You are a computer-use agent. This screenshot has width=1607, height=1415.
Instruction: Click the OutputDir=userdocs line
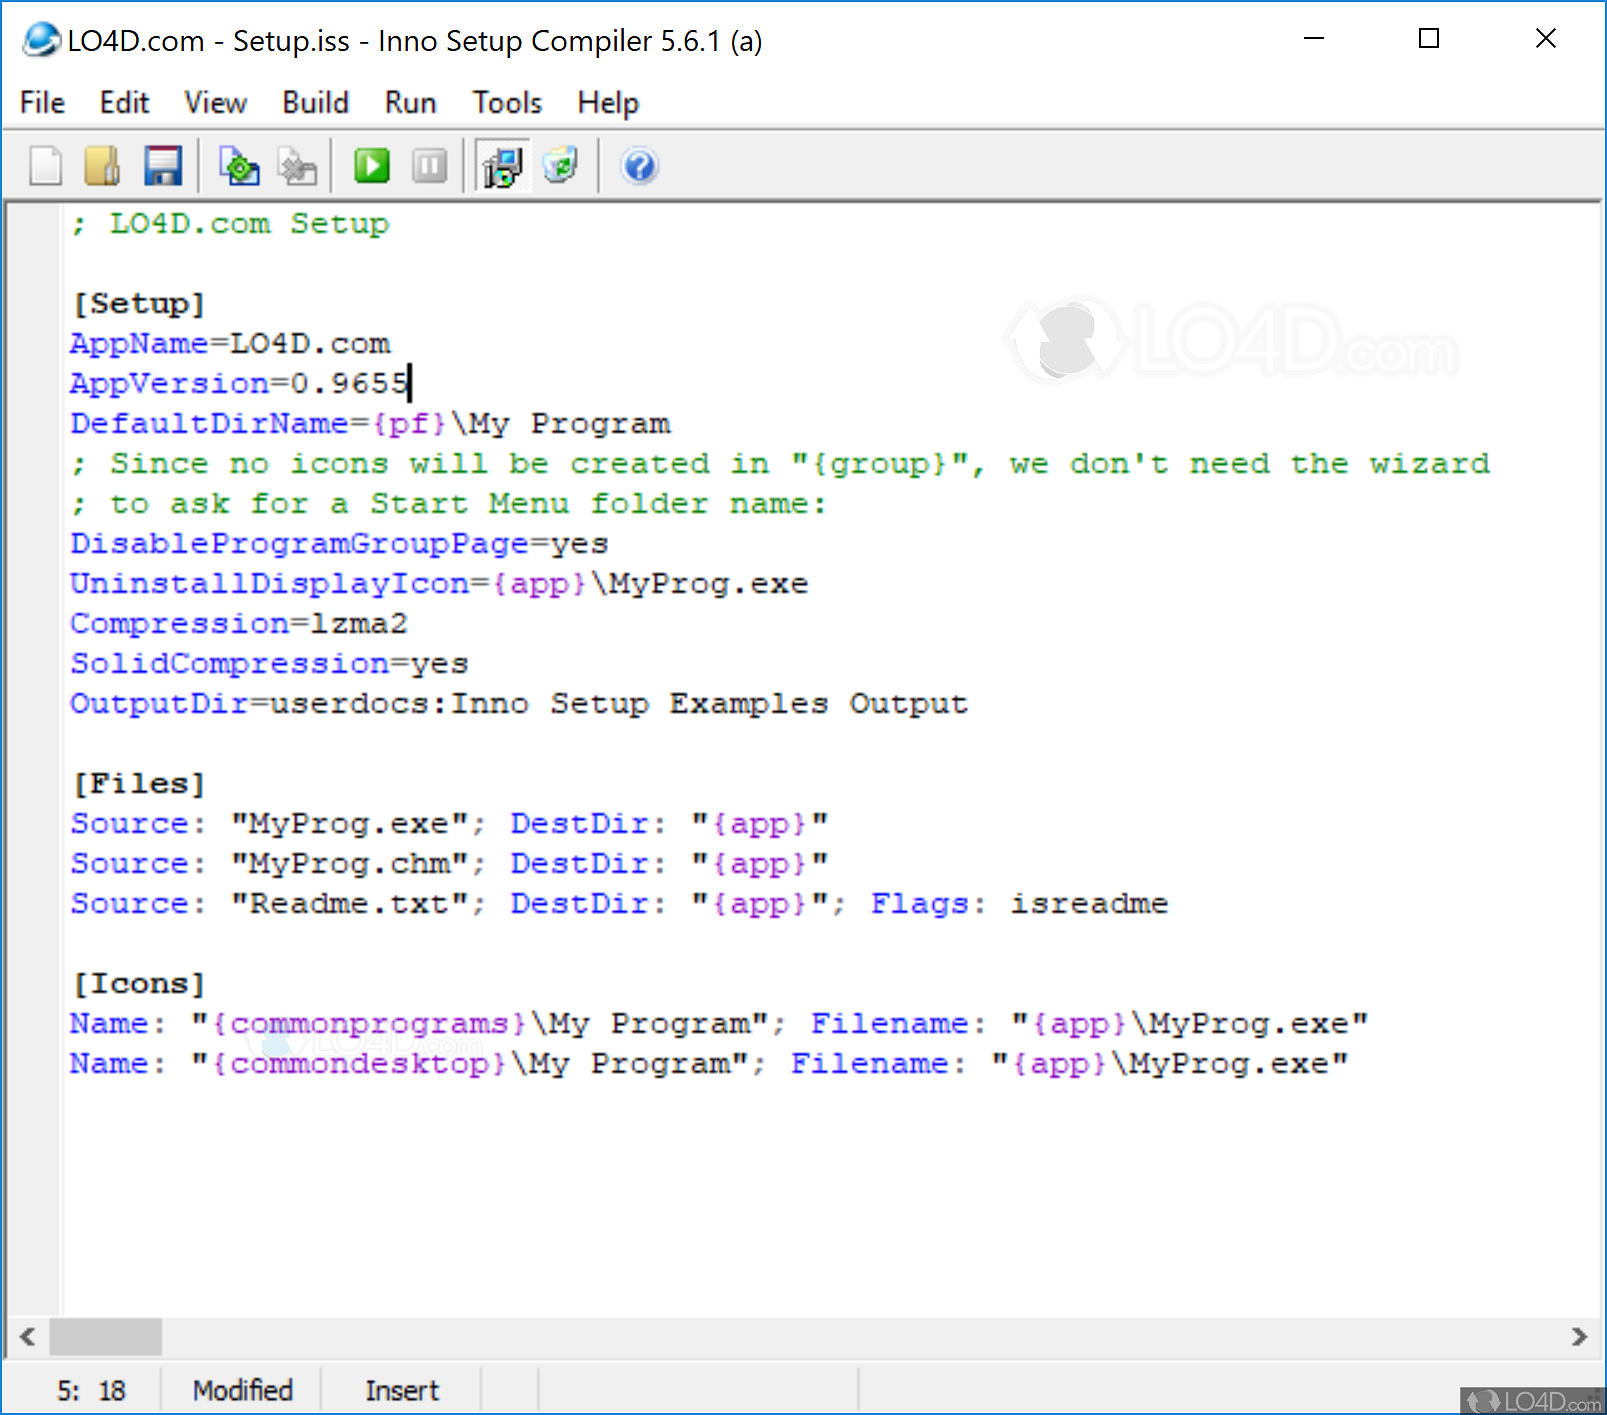pos(519,704)
